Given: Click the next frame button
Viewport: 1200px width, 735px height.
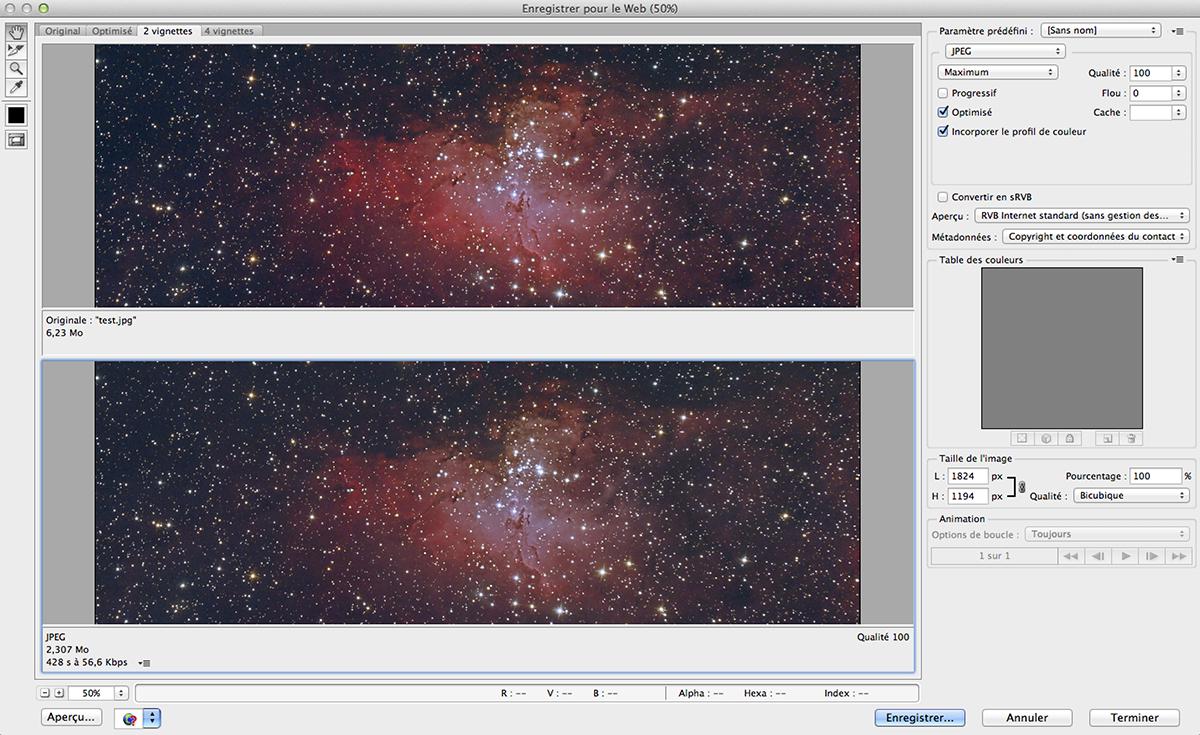Looking at the screenshot, I should pyautogui.click(x=1152, y=556).
